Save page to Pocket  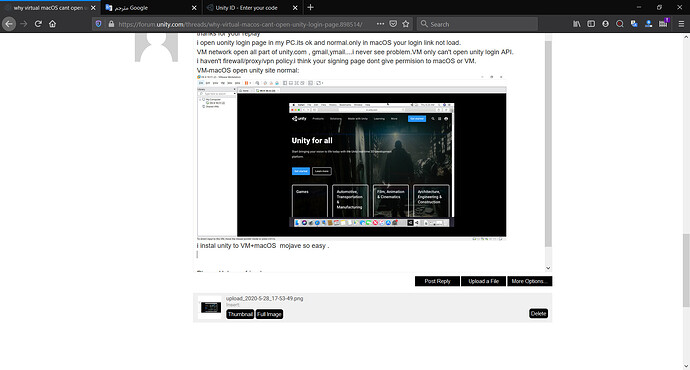click(x=393, y=24)
